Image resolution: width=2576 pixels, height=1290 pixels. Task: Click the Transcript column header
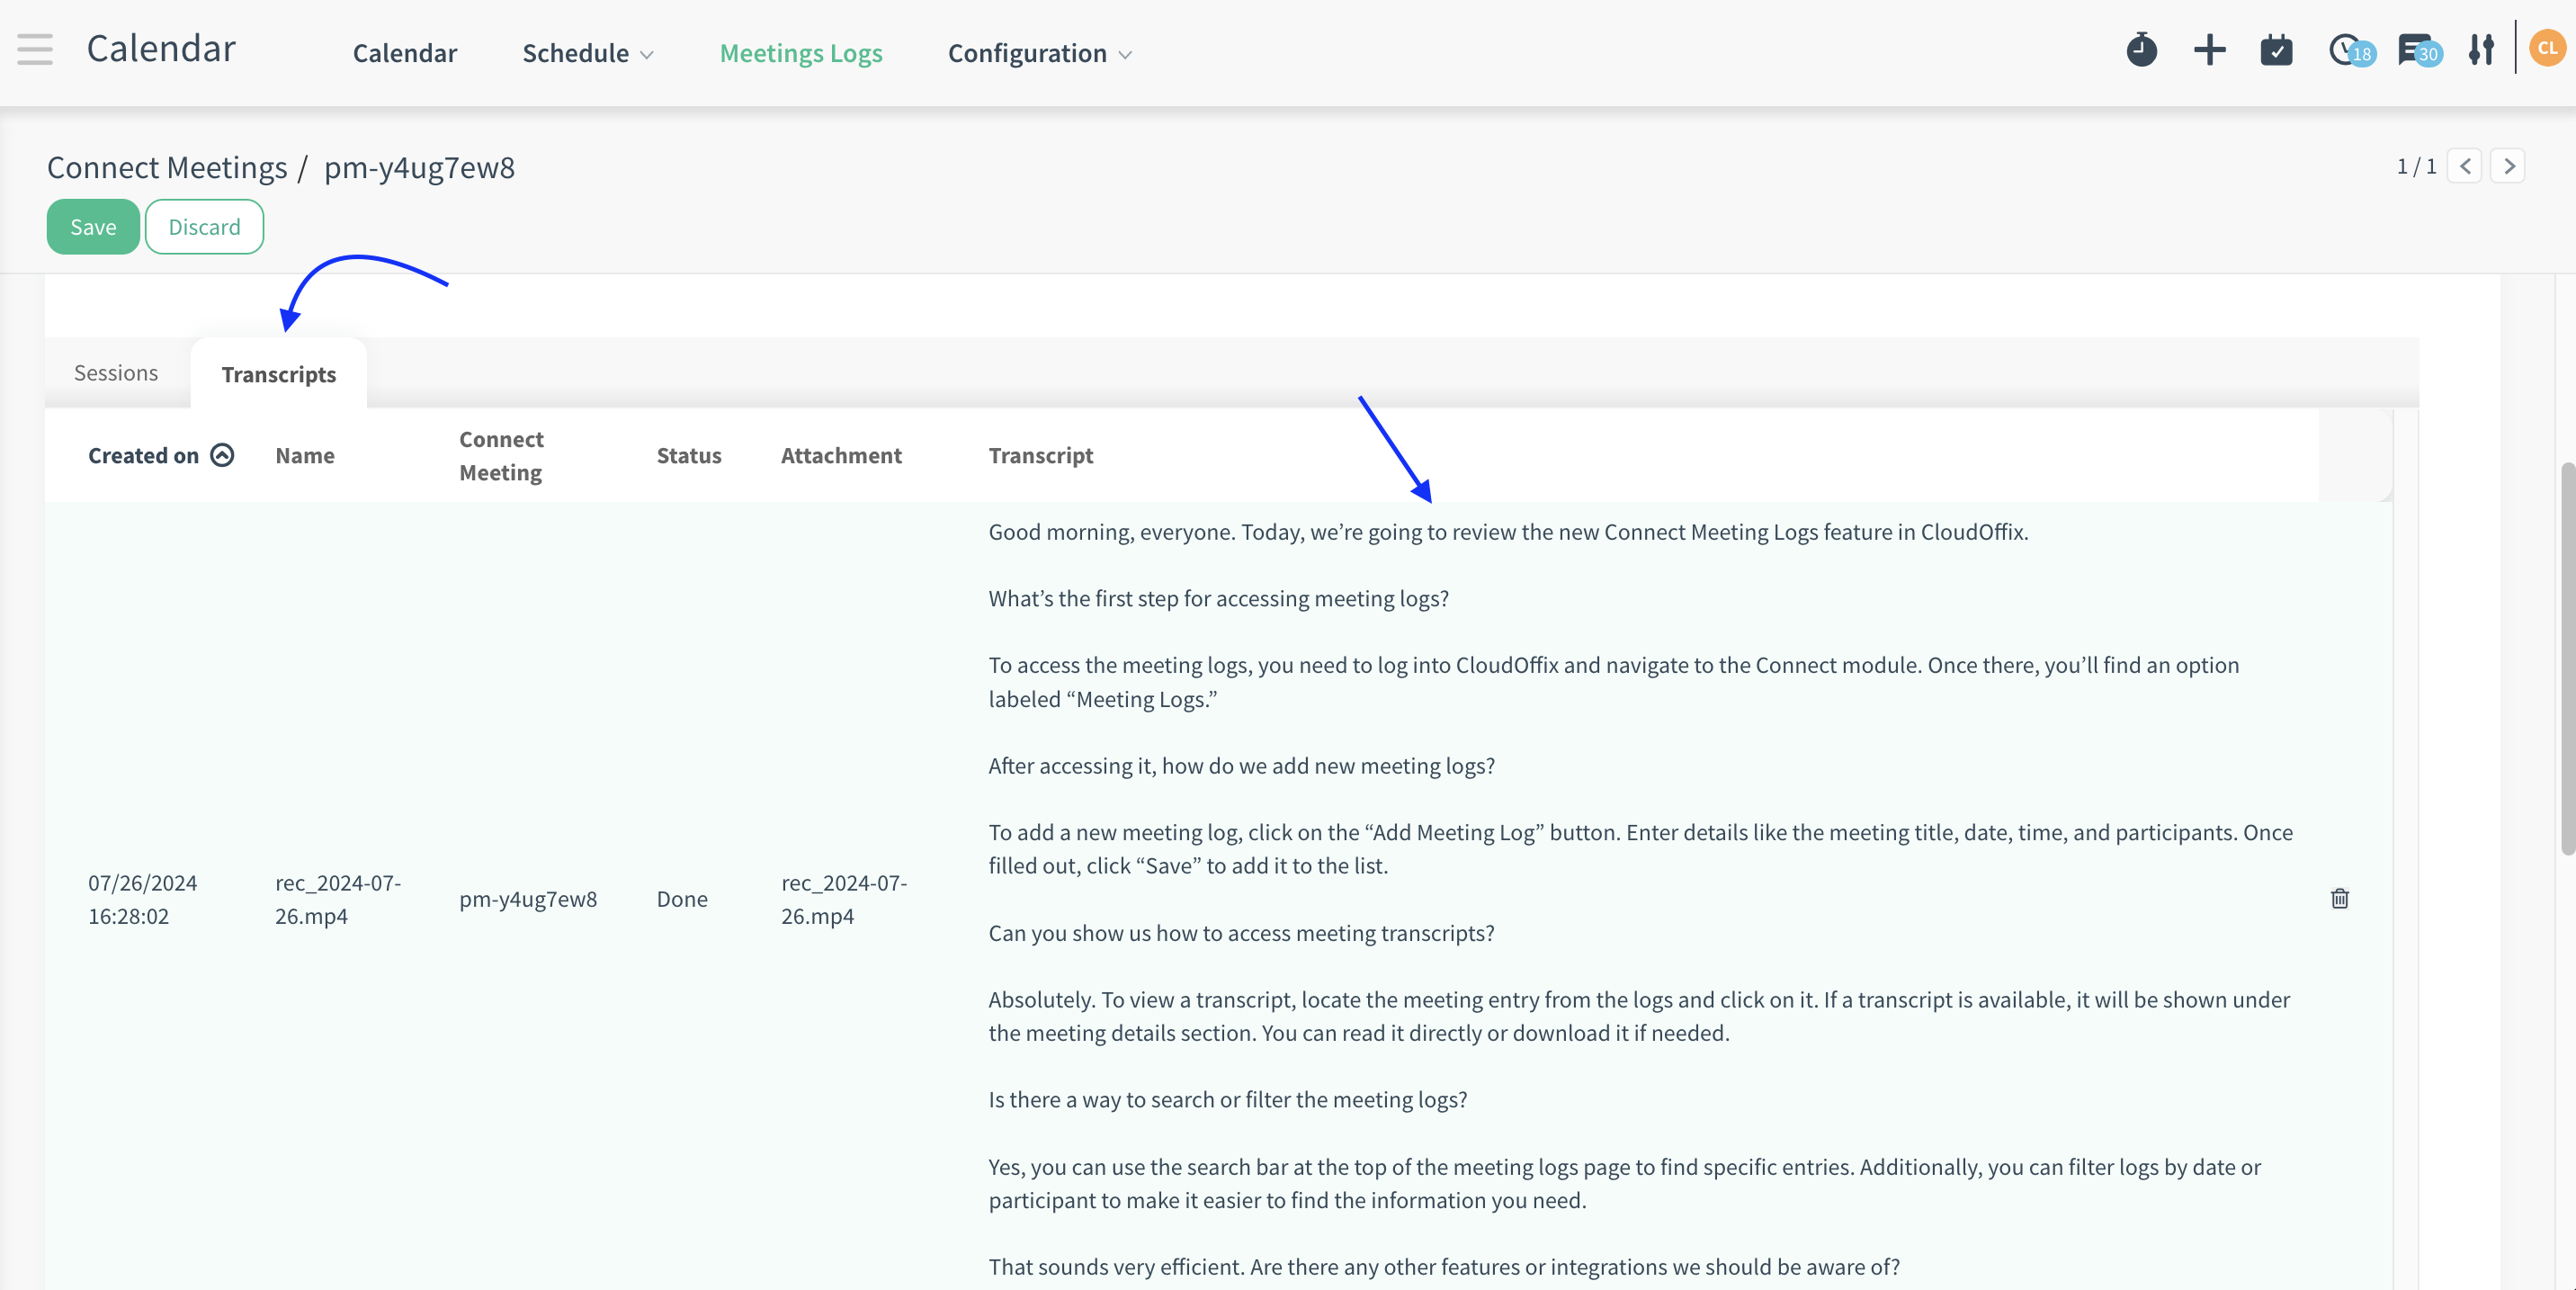point(1040,455)
